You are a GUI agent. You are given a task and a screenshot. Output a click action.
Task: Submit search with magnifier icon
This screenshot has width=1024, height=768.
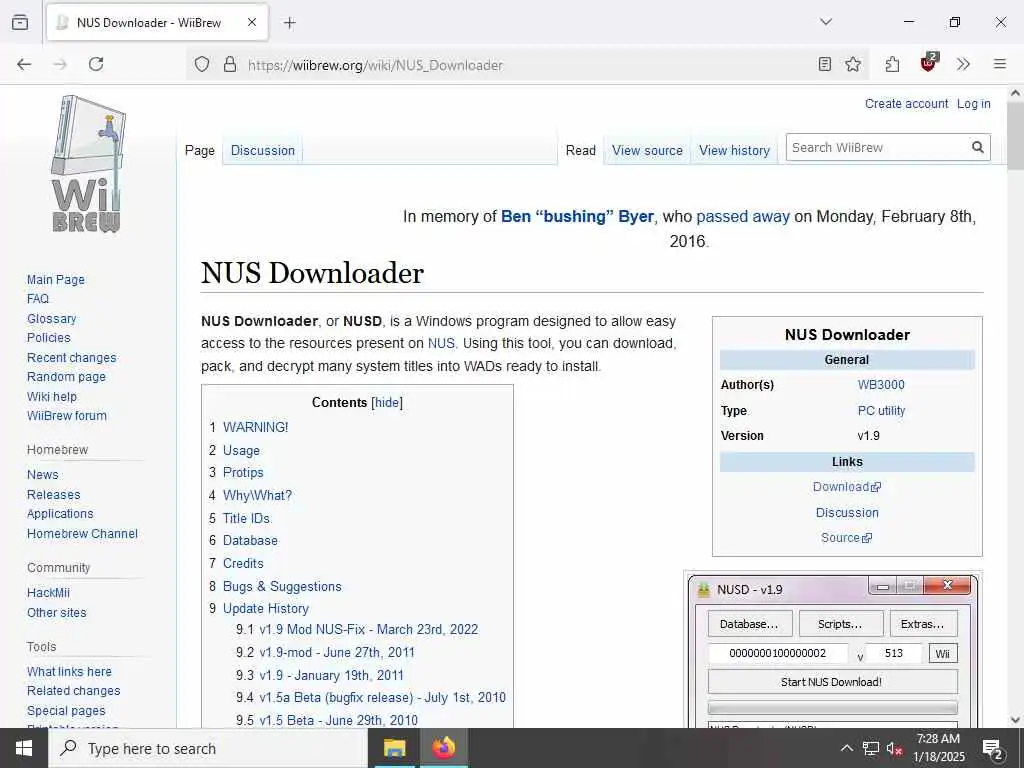(978, 148)
